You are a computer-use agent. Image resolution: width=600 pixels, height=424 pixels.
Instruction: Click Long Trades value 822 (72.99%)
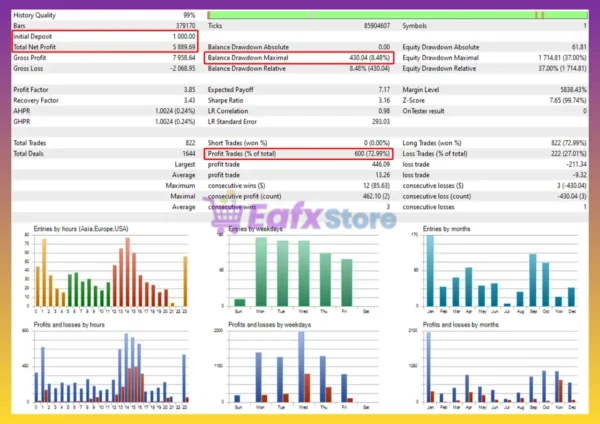pyautogui.click(x=569, y=143)
